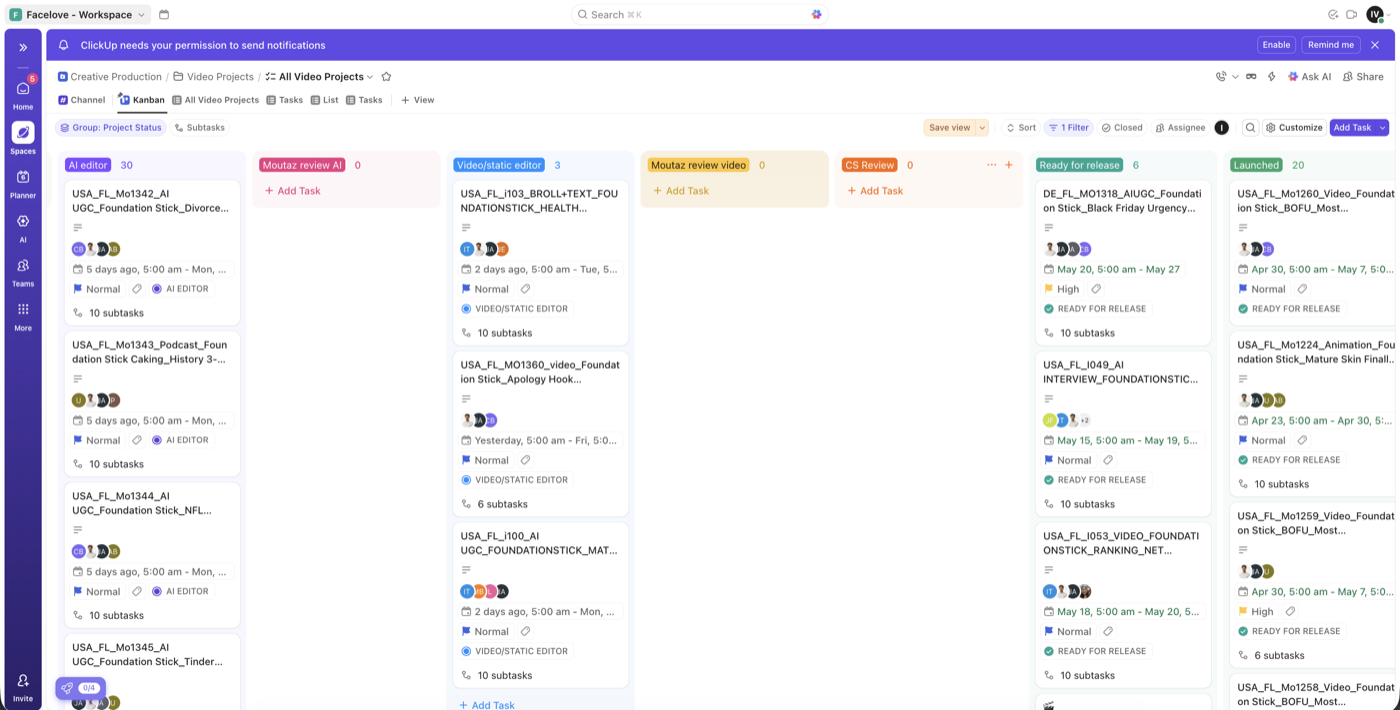Image resolution: width=1400 pixels, height=710 pixels.
Task: Click priority flag on DE_FL_MO1318 card
Action: [x=1049, y=289]
